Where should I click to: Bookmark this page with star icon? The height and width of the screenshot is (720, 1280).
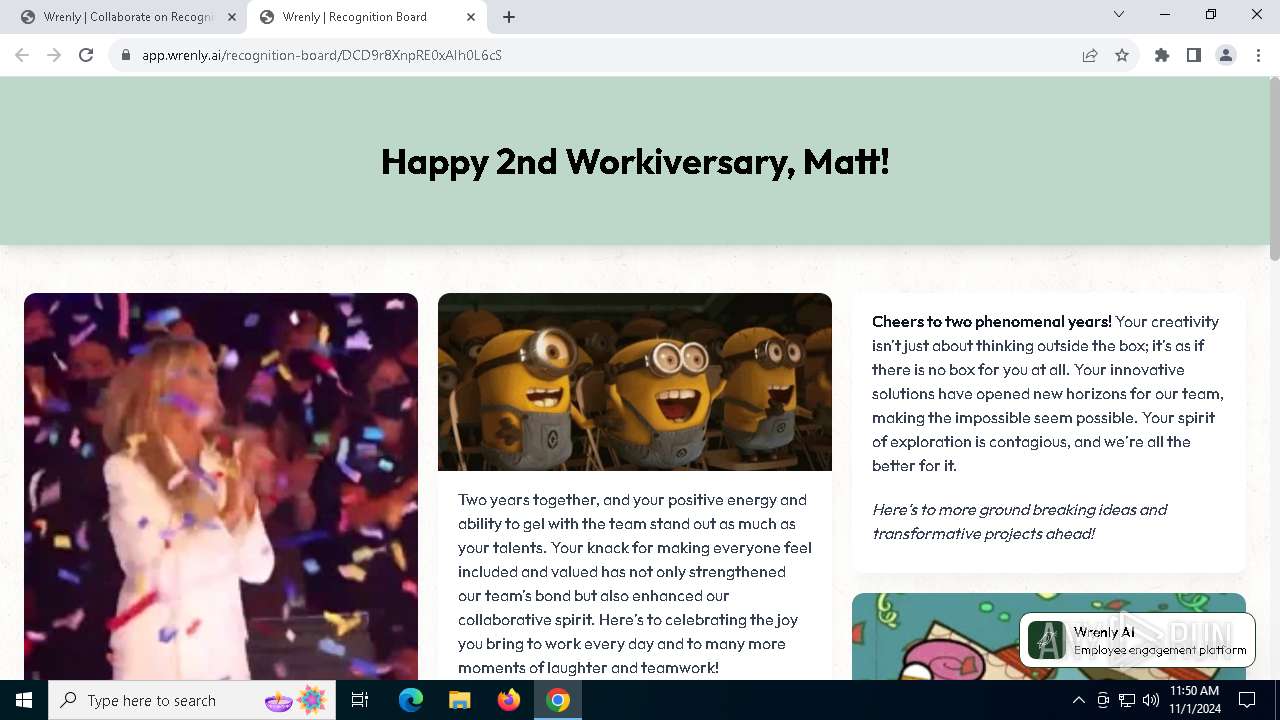coord(1122,55)
